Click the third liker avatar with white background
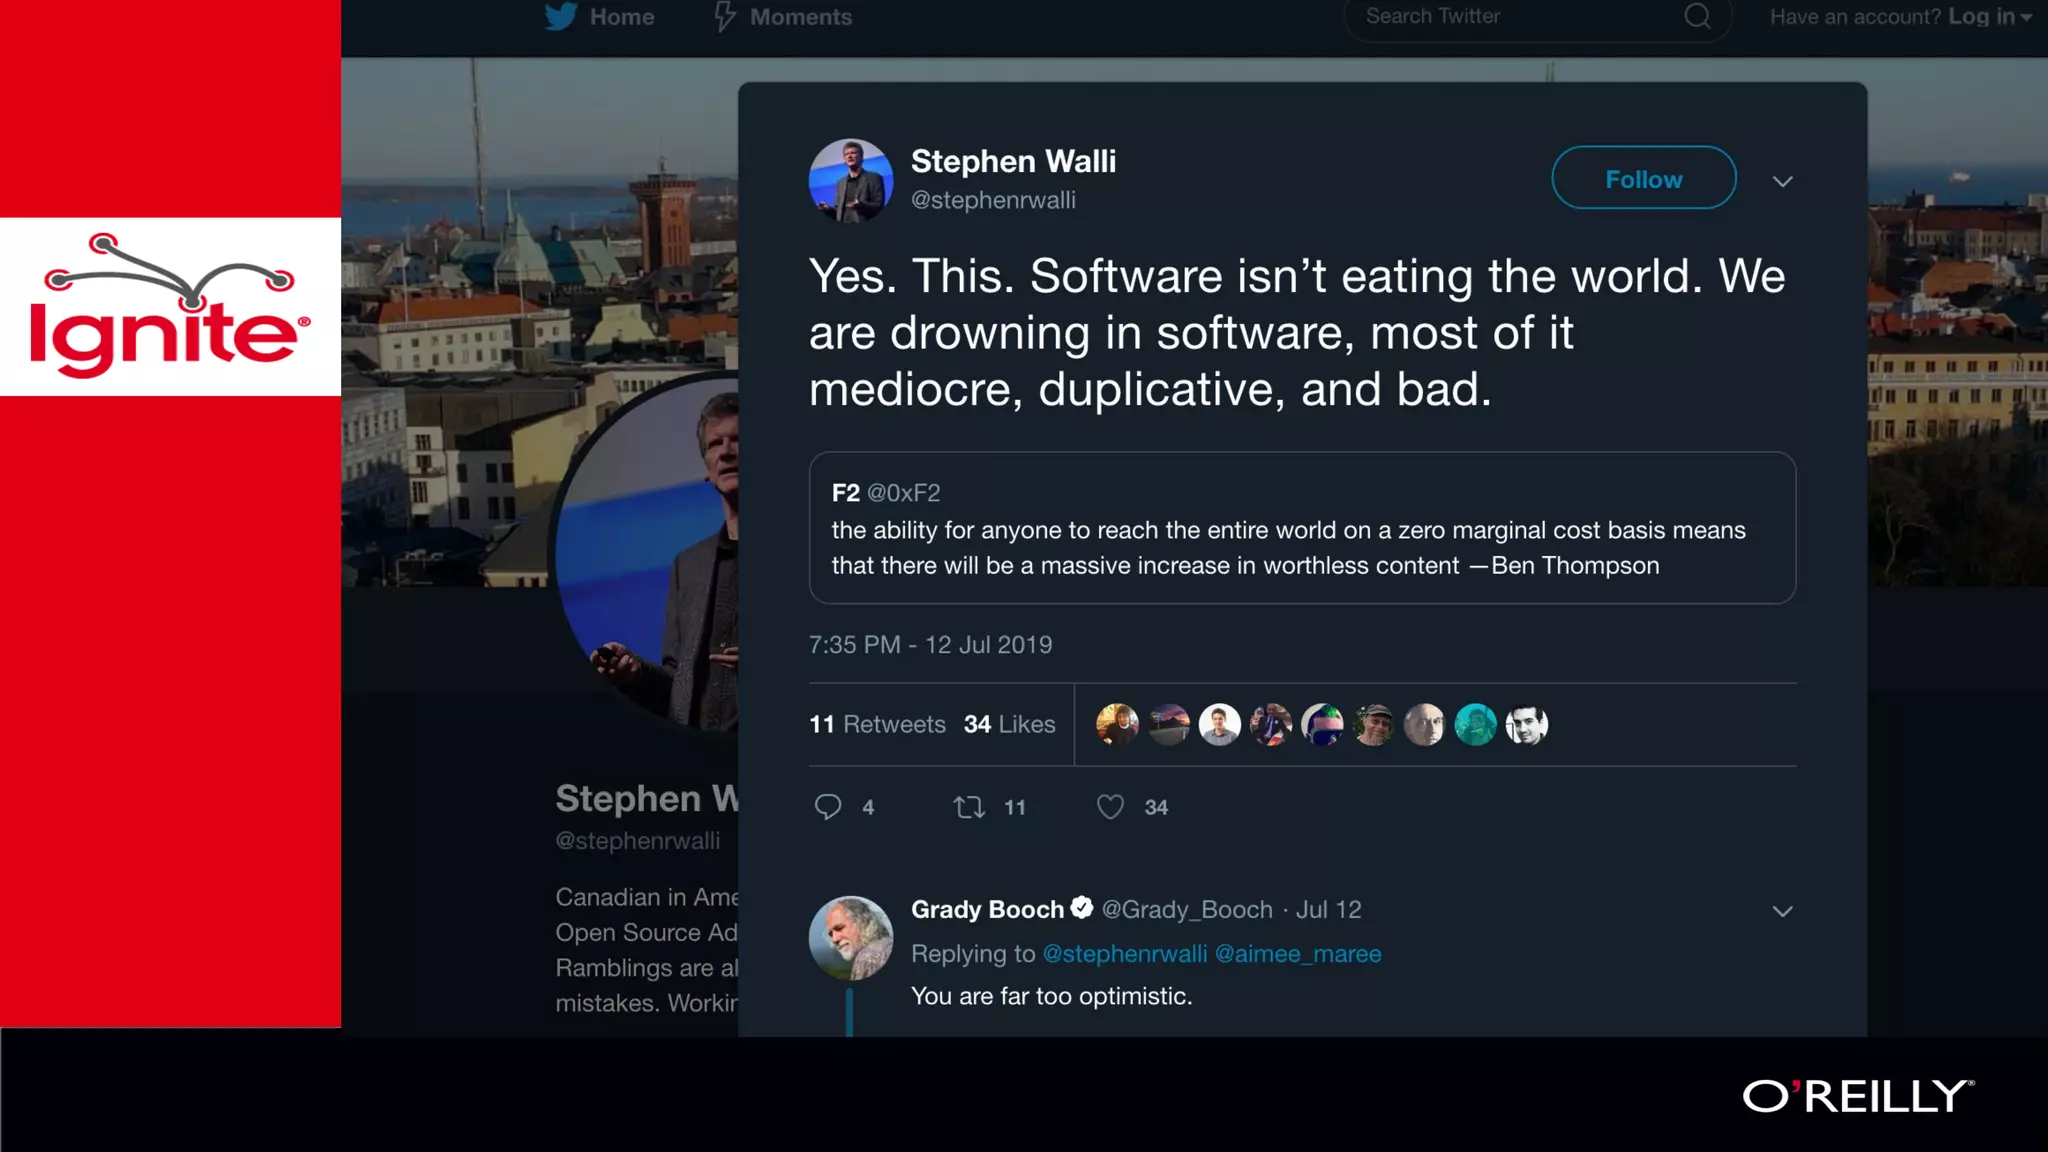2048x1152 pixels. [x=1219, y=725]
